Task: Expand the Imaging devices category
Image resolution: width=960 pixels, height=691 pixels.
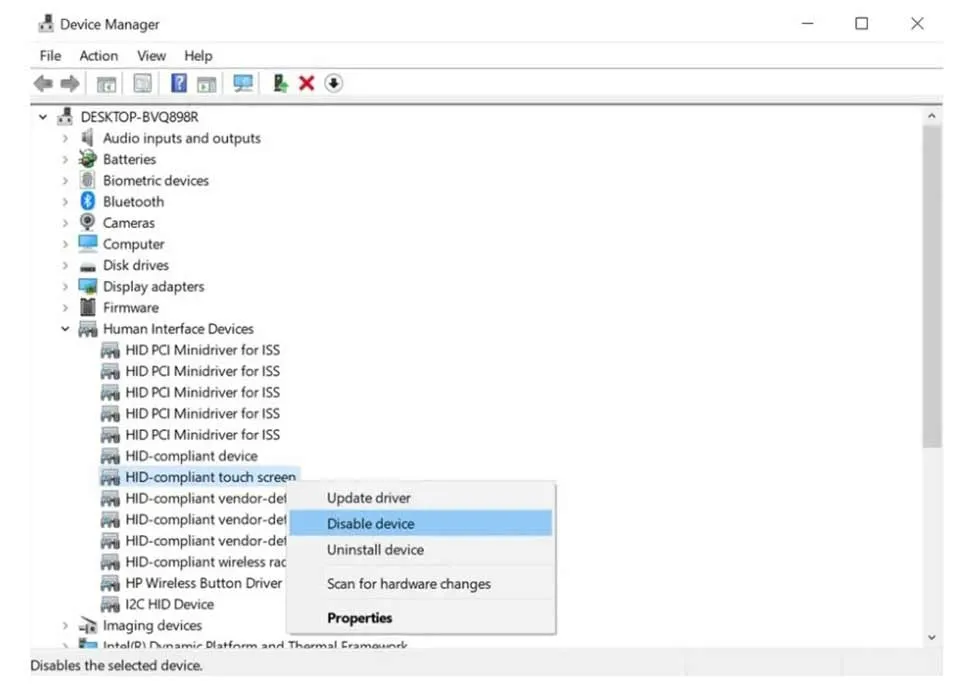Action: point(63,625)
